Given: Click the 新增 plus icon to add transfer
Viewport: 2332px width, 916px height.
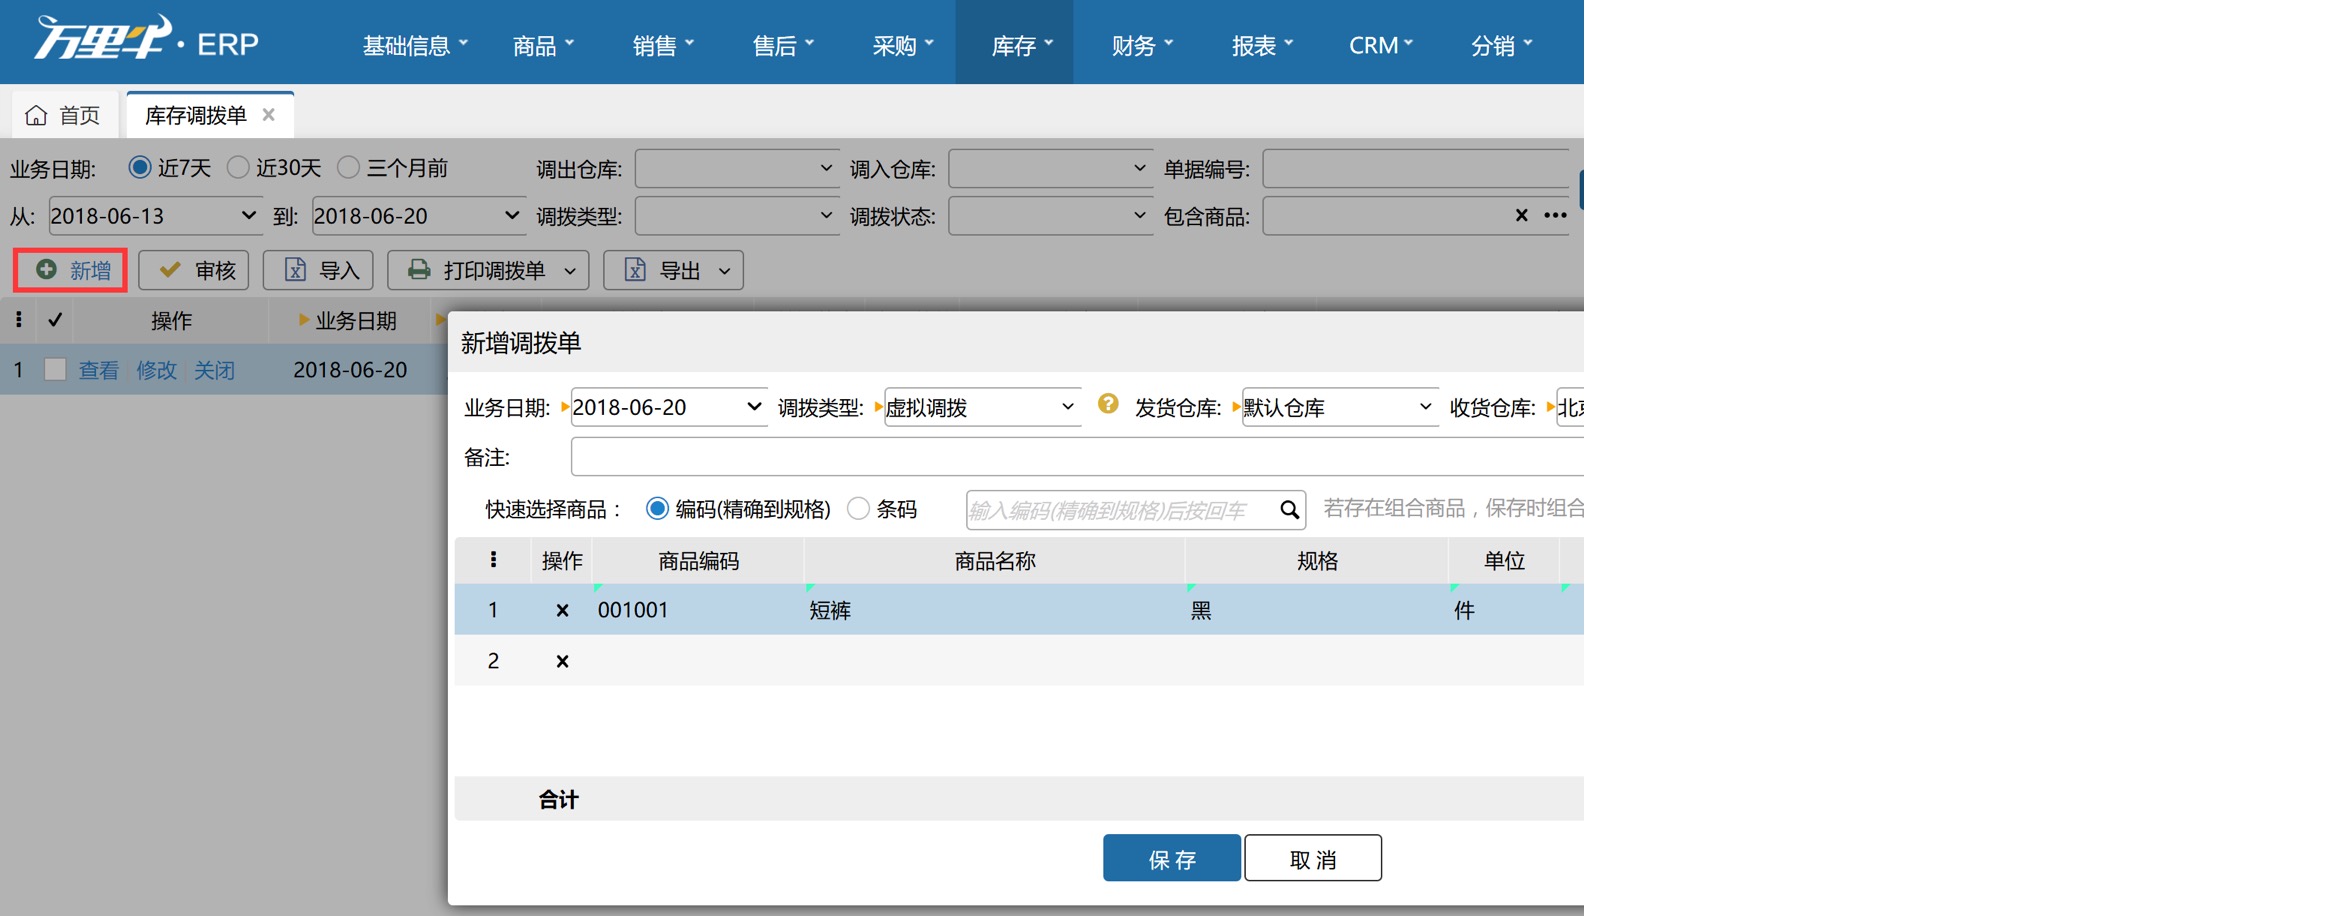Looking at the screenshot, I should [46, 270].
